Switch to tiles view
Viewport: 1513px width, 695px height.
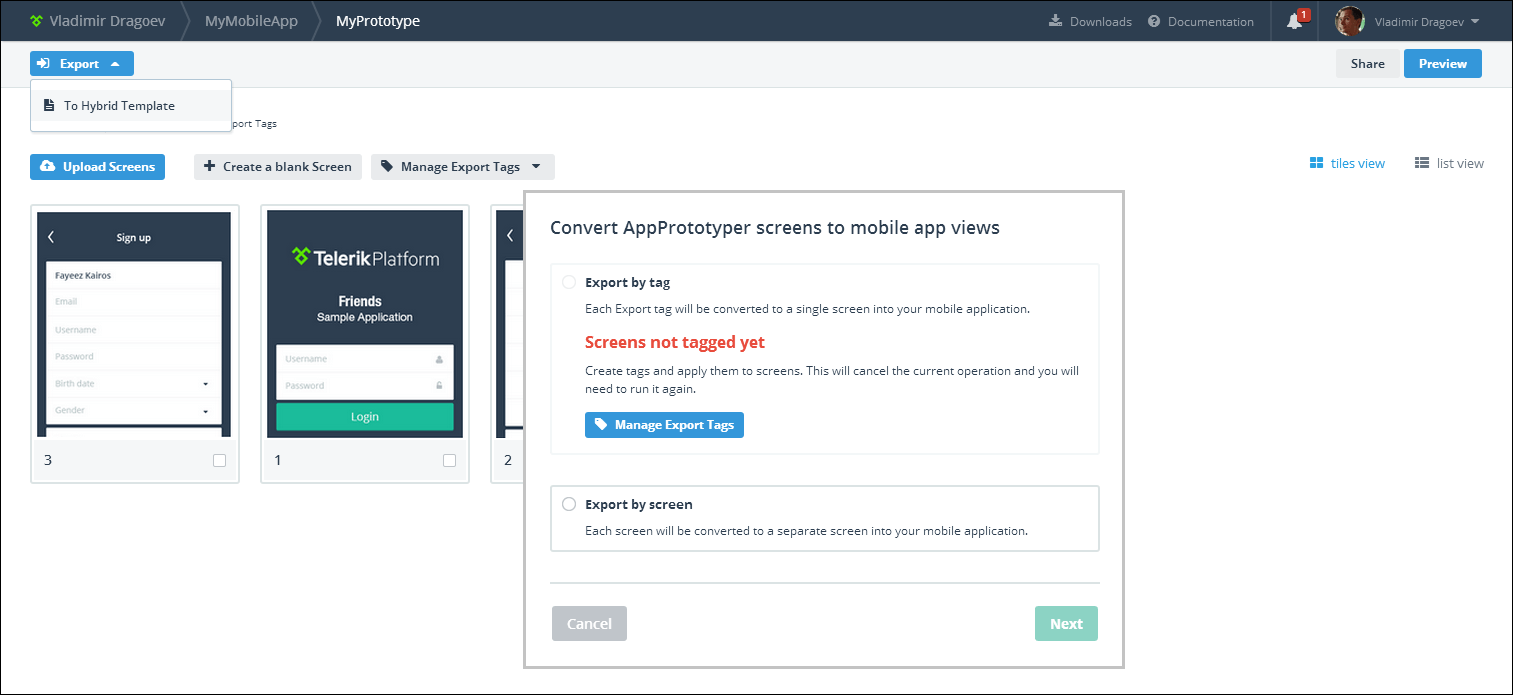click(1347, 163)
